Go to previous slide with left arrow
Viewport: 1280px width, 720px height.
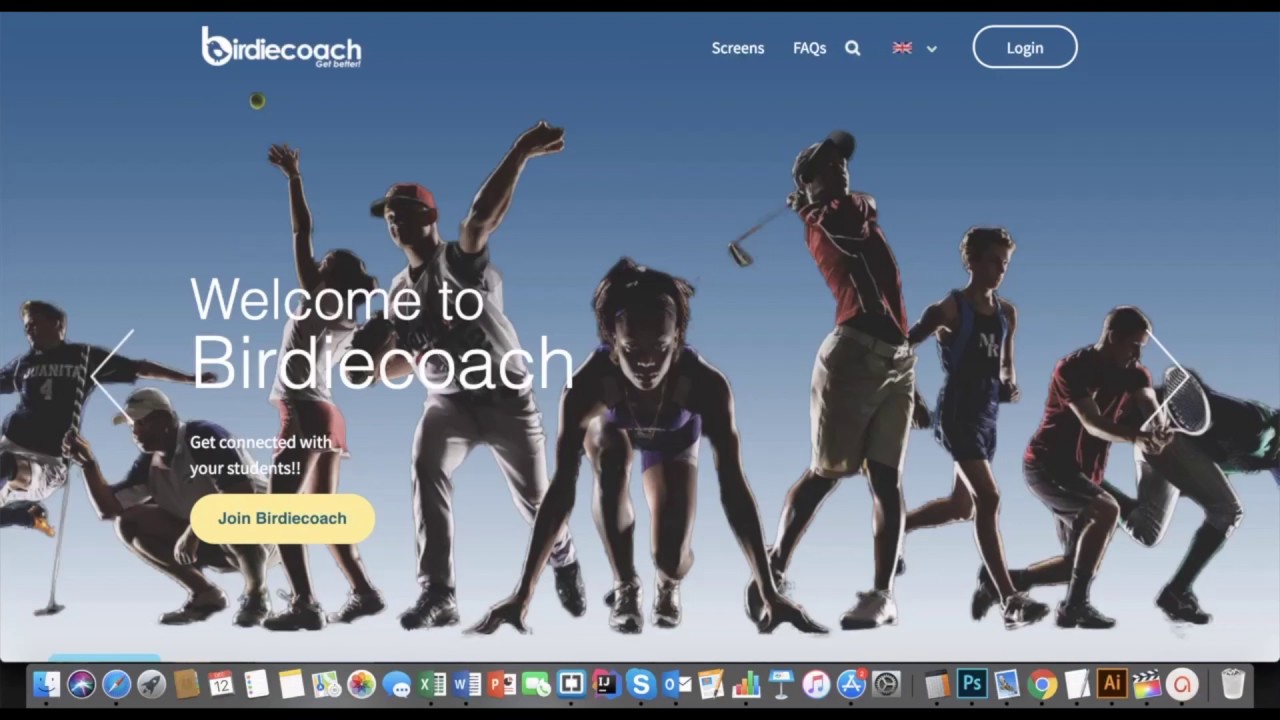tap(112, 375)
